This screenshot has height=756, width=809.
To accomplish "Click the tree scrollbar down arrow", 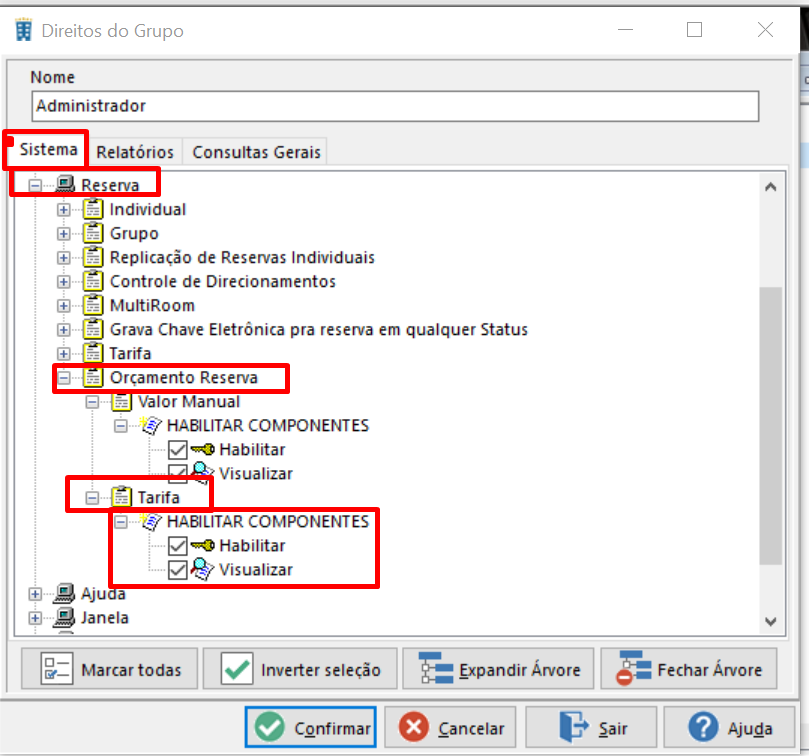I will point(770,621).
